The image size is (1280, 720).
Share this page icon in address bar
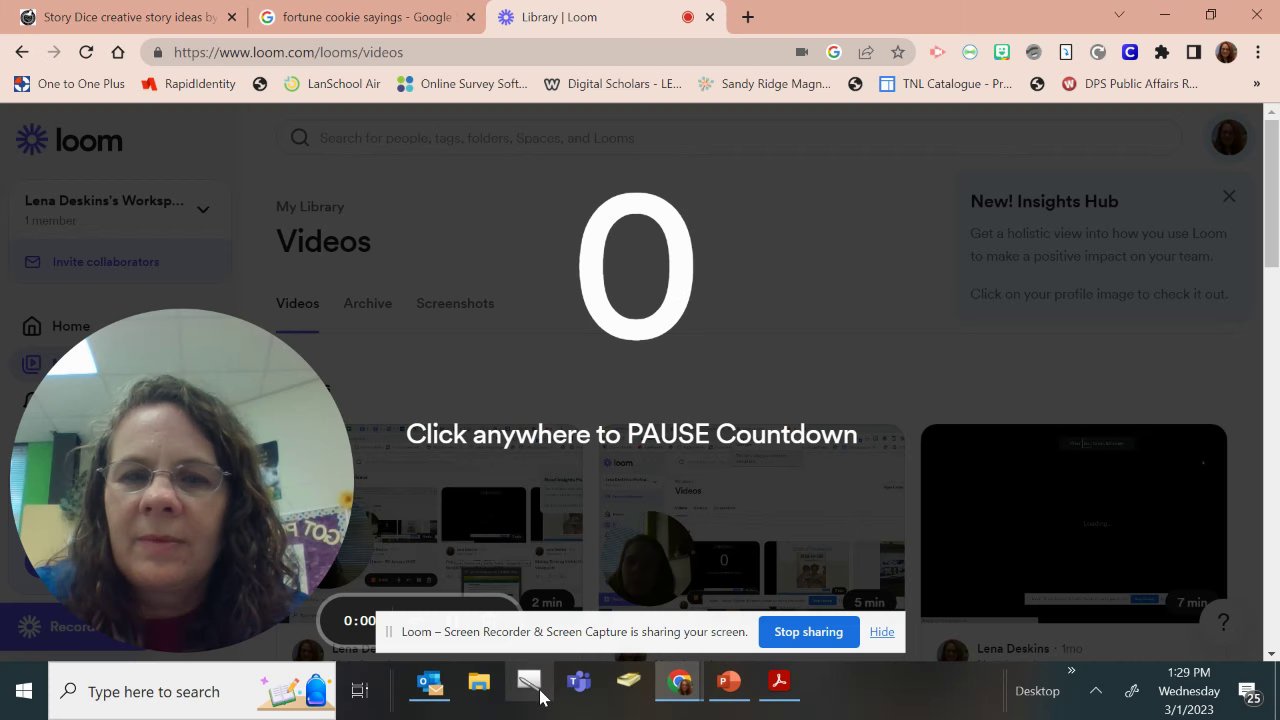tap(866, 52)
